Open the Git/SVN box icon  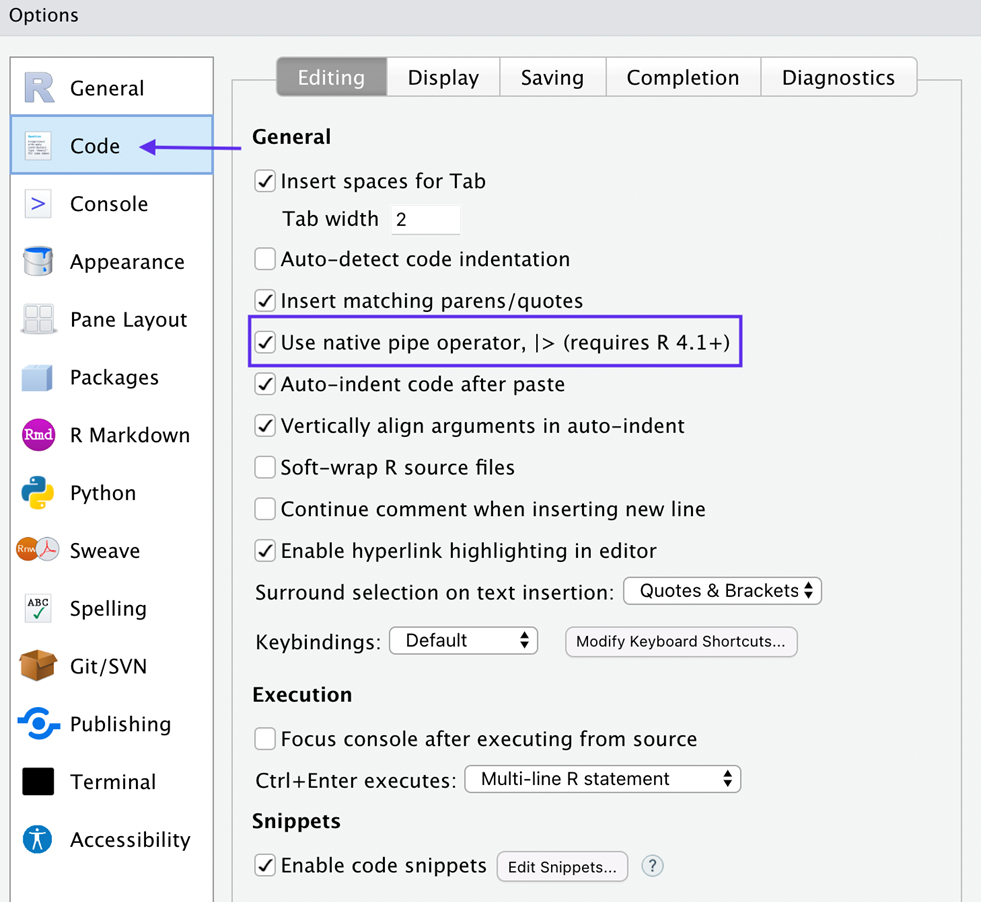coord(38,666)
